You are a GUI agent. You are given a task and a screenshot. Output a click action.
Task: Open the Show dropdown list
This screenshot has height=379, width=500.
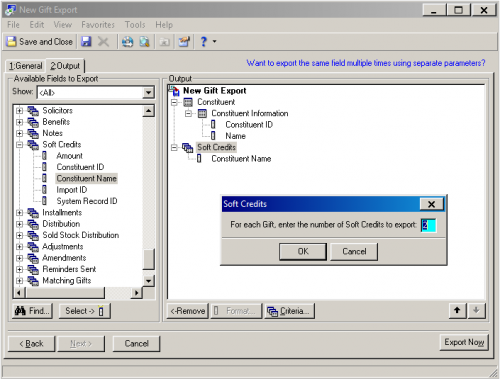coord(148,92)
